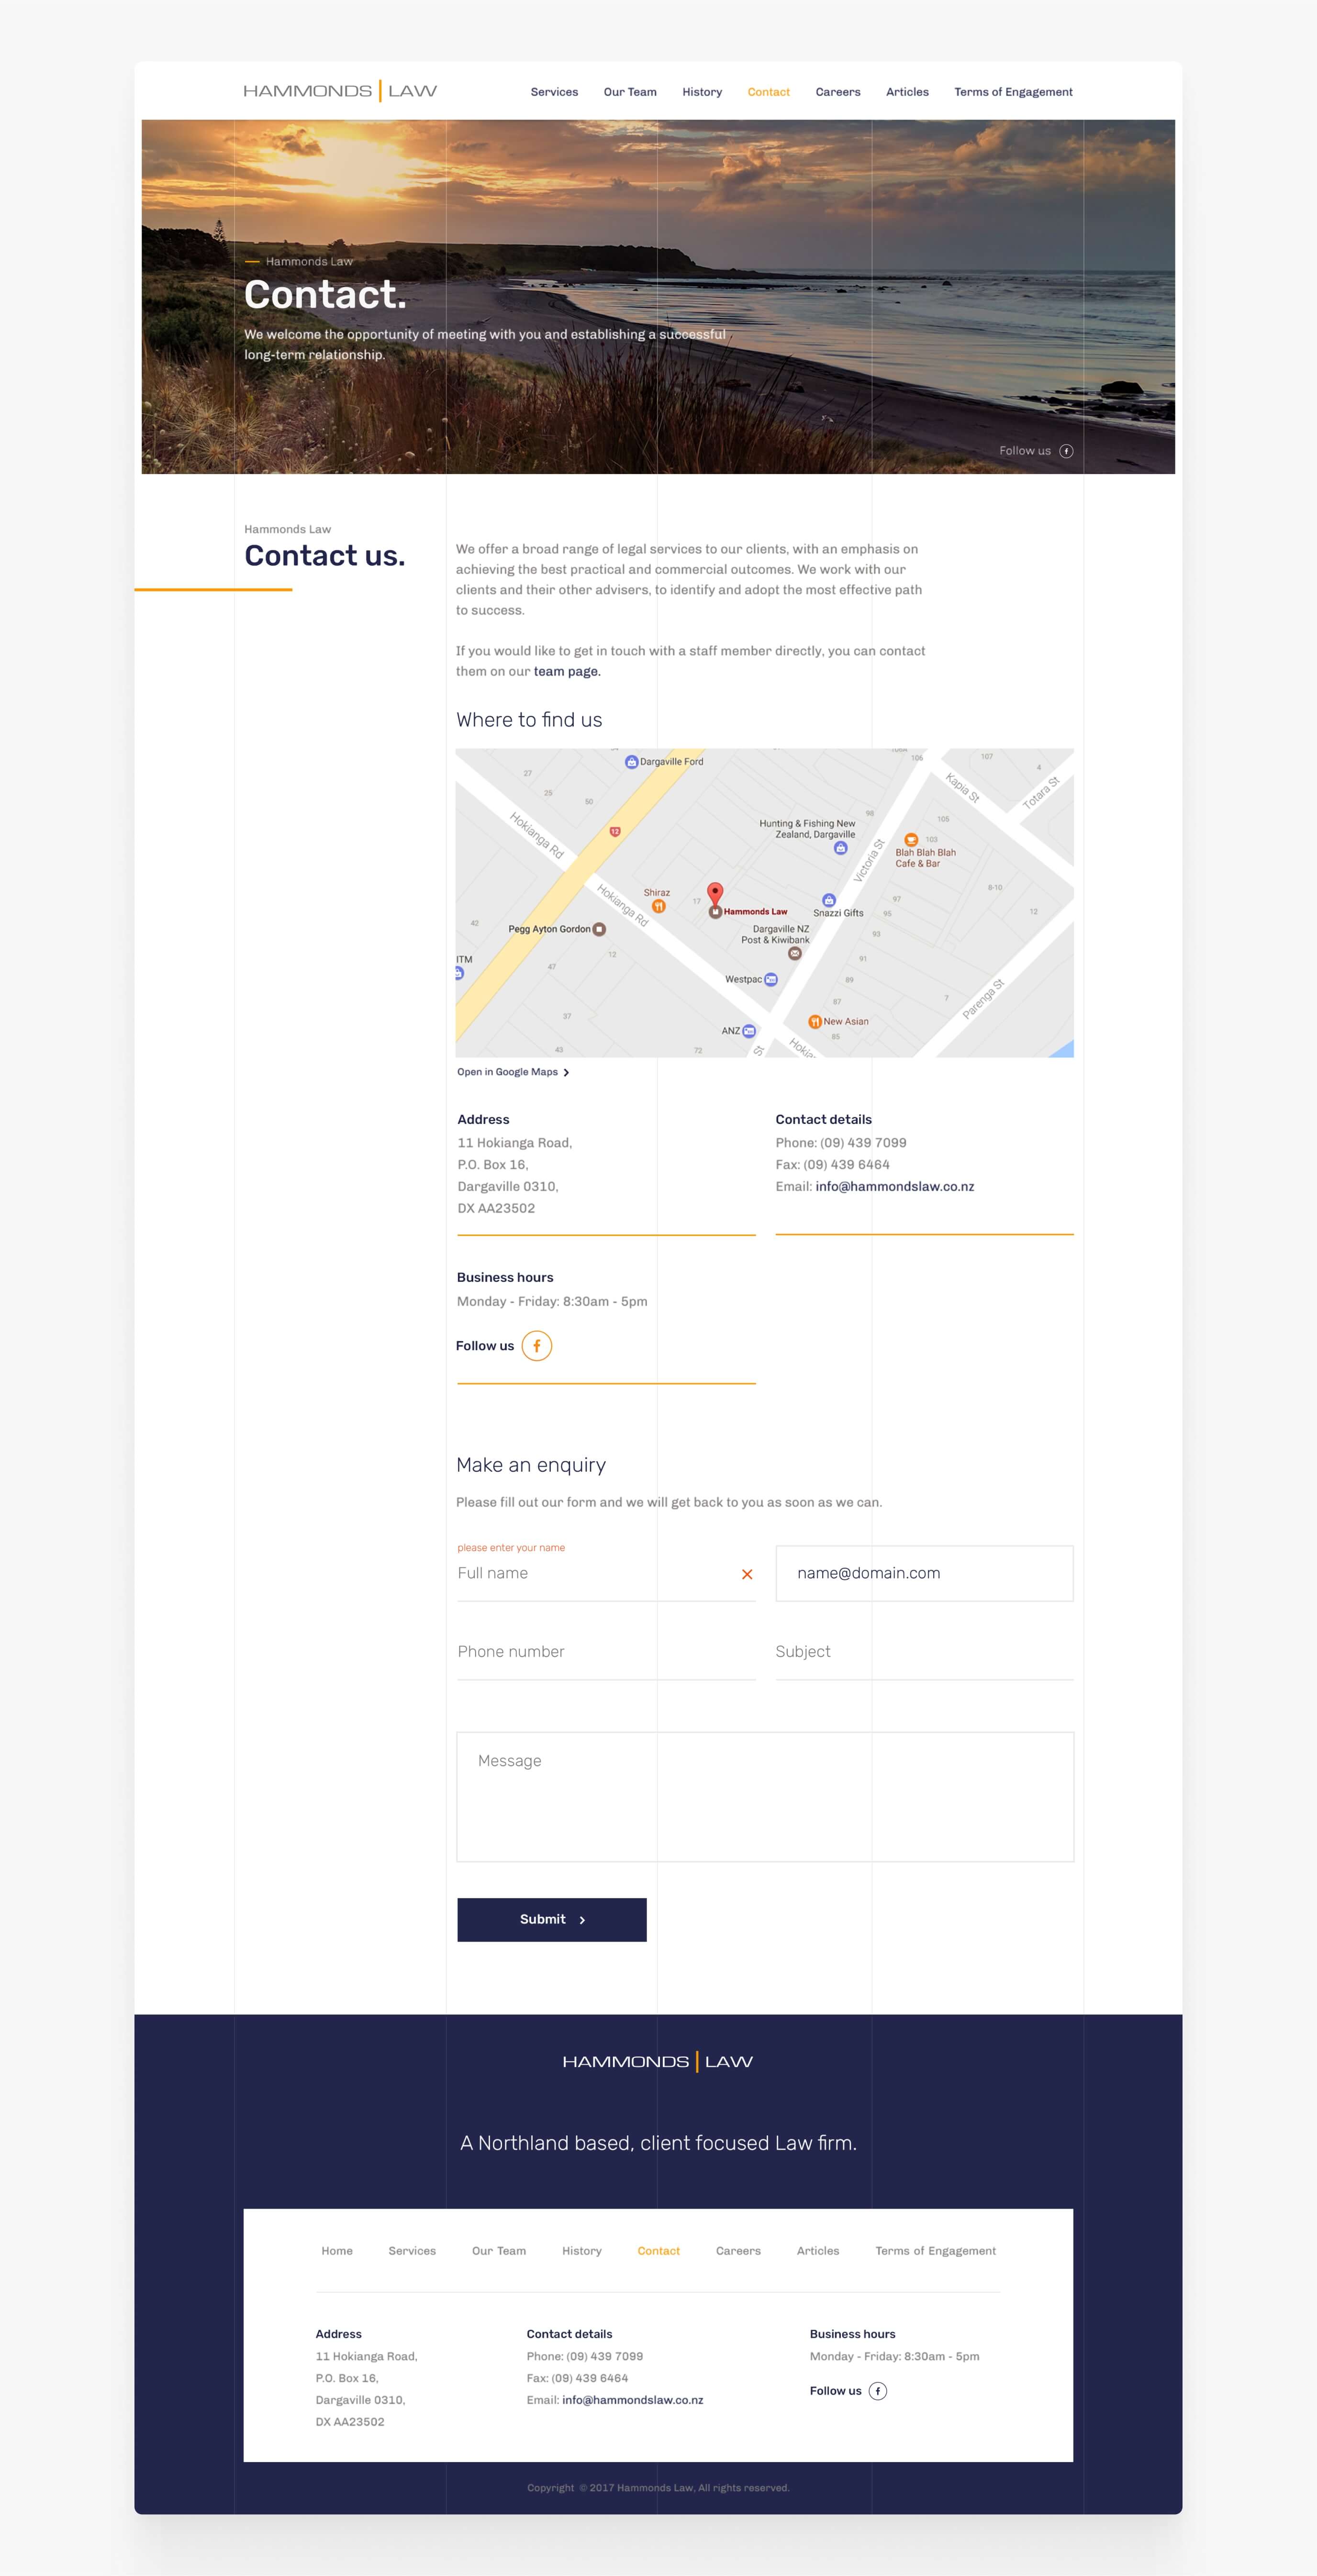1317x2576 pixels.
Task: Click the Shiraz restaurant map marker
Action: (x=659, y=906)
